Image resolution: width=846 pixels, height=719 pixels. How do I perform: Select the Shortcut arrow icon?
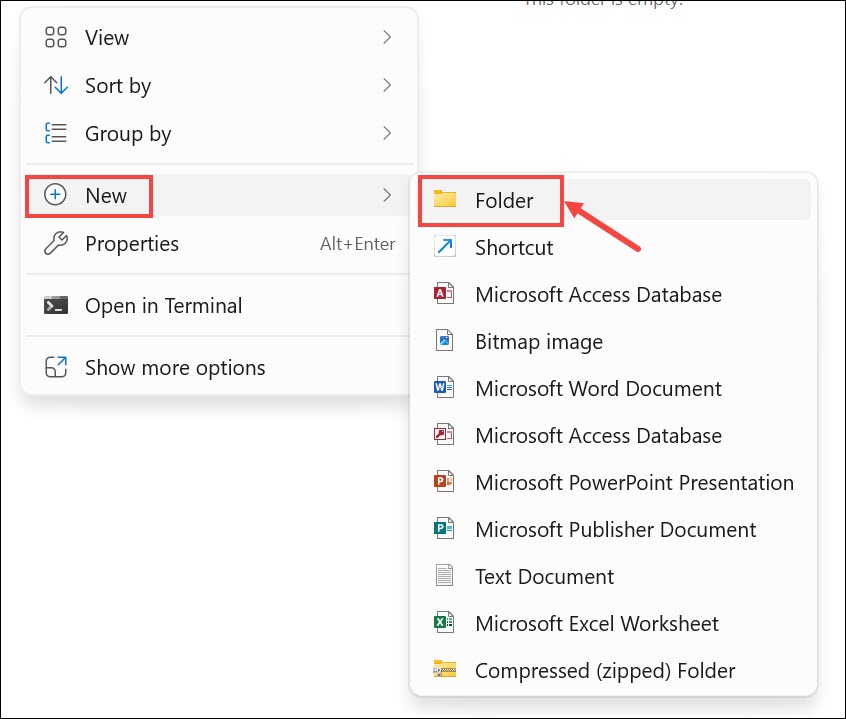[445, 247]
